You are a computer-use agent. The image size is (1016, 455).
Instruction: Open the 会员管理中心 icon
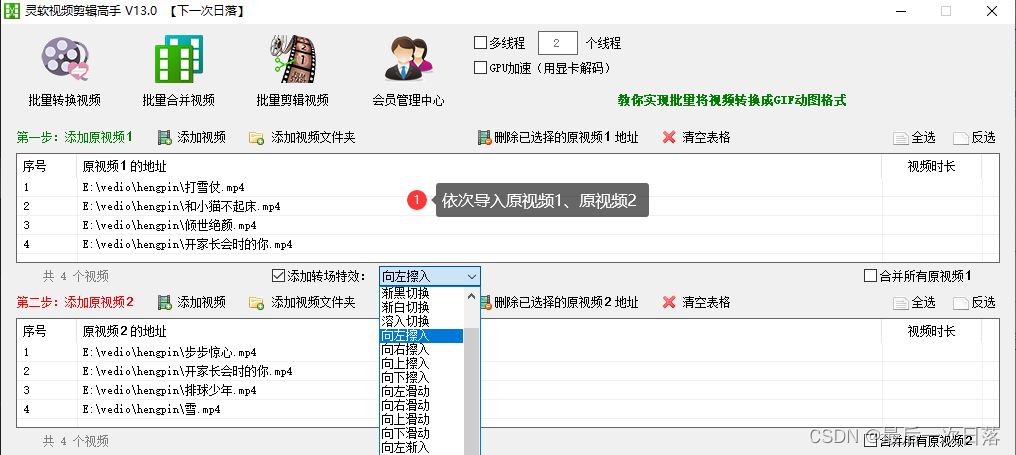coord(408,58)
